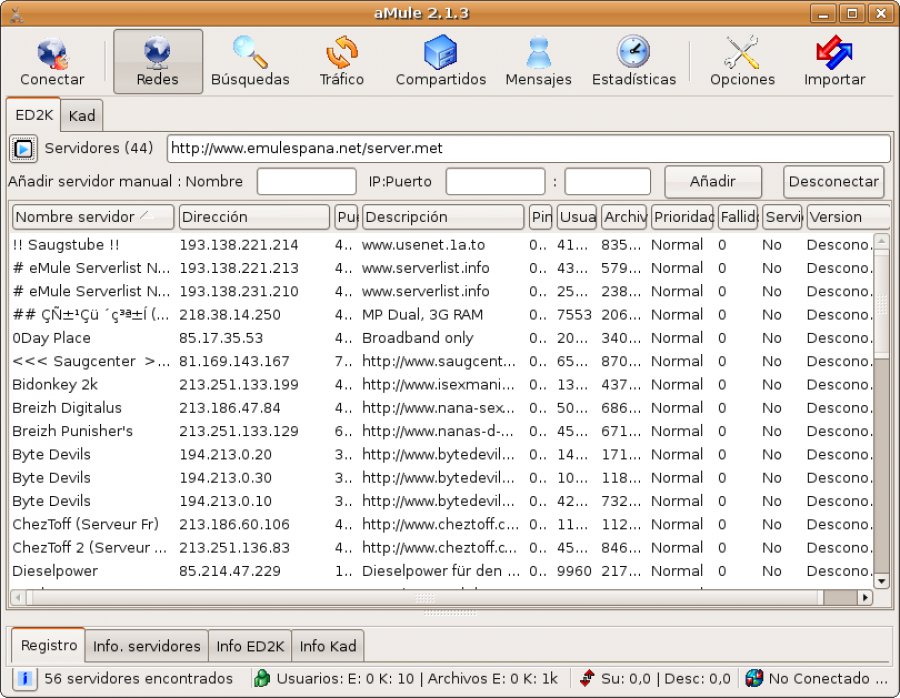The image size is (900, 698).
Task: Select the 'Breizh Digitalus' server
Action: [x=442, y=408]
